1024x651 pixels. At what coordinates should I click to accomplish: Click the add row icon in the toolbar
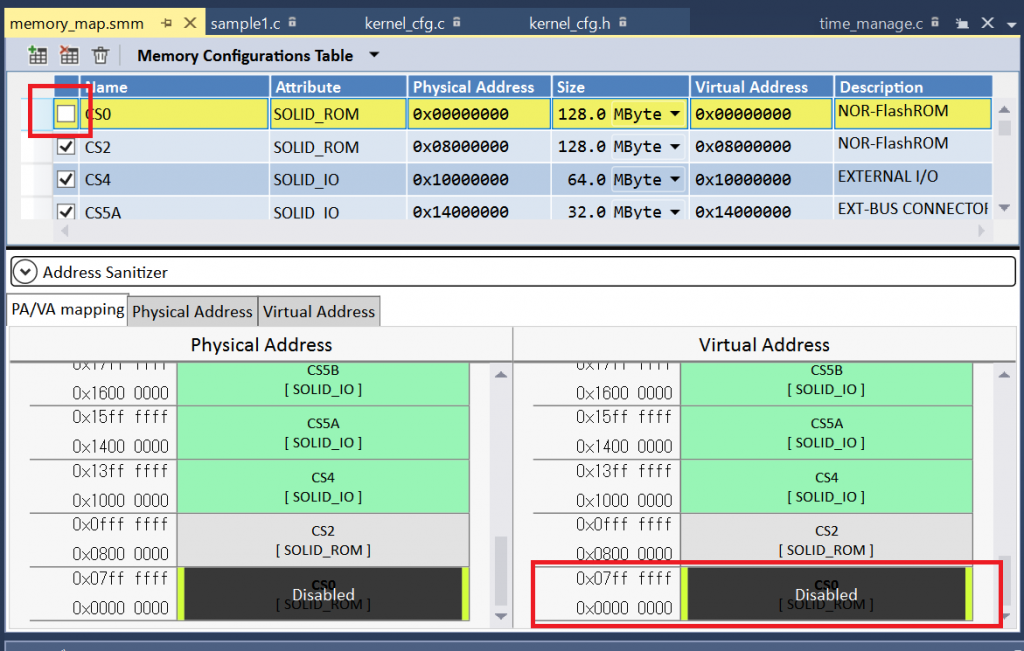38,56
